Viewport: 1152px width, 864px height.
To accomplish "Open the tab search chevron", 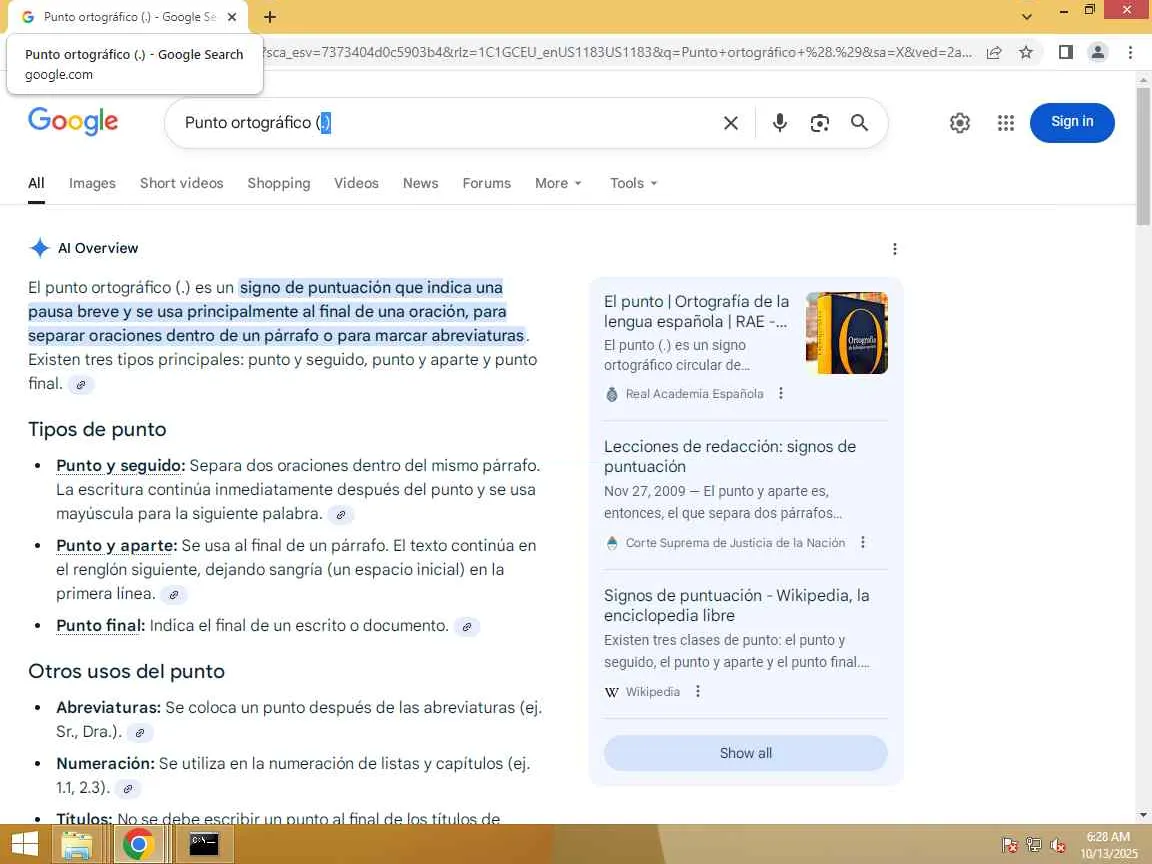I will [x=1026, y=16].
